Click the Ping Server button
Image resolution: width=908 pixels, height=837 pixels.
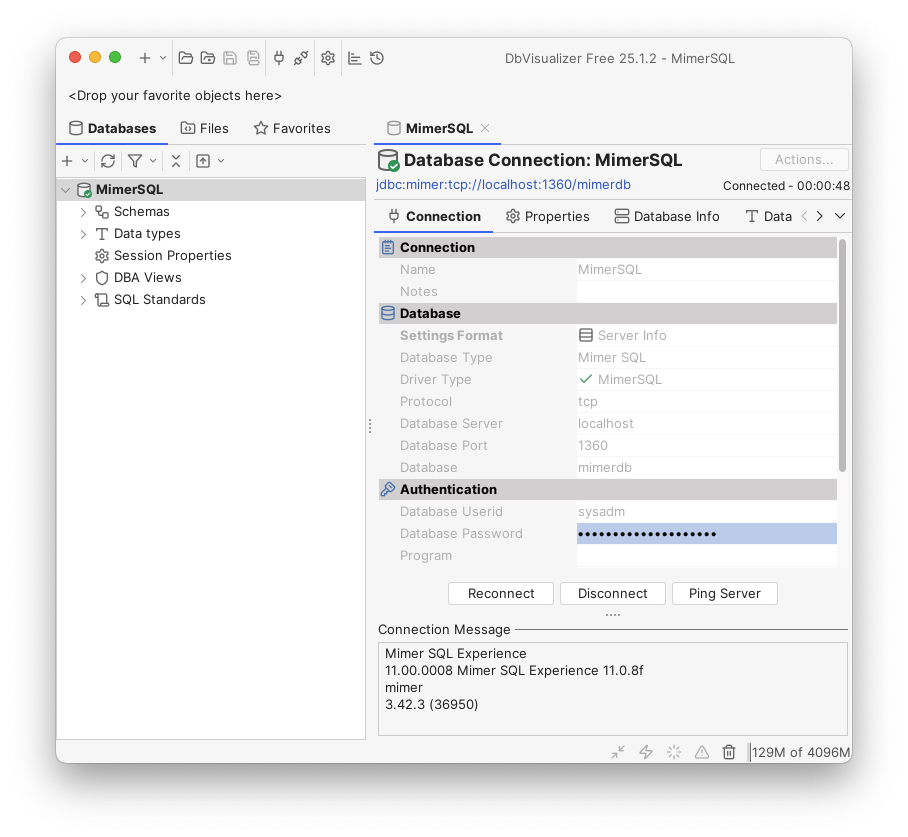pos(724,593)
